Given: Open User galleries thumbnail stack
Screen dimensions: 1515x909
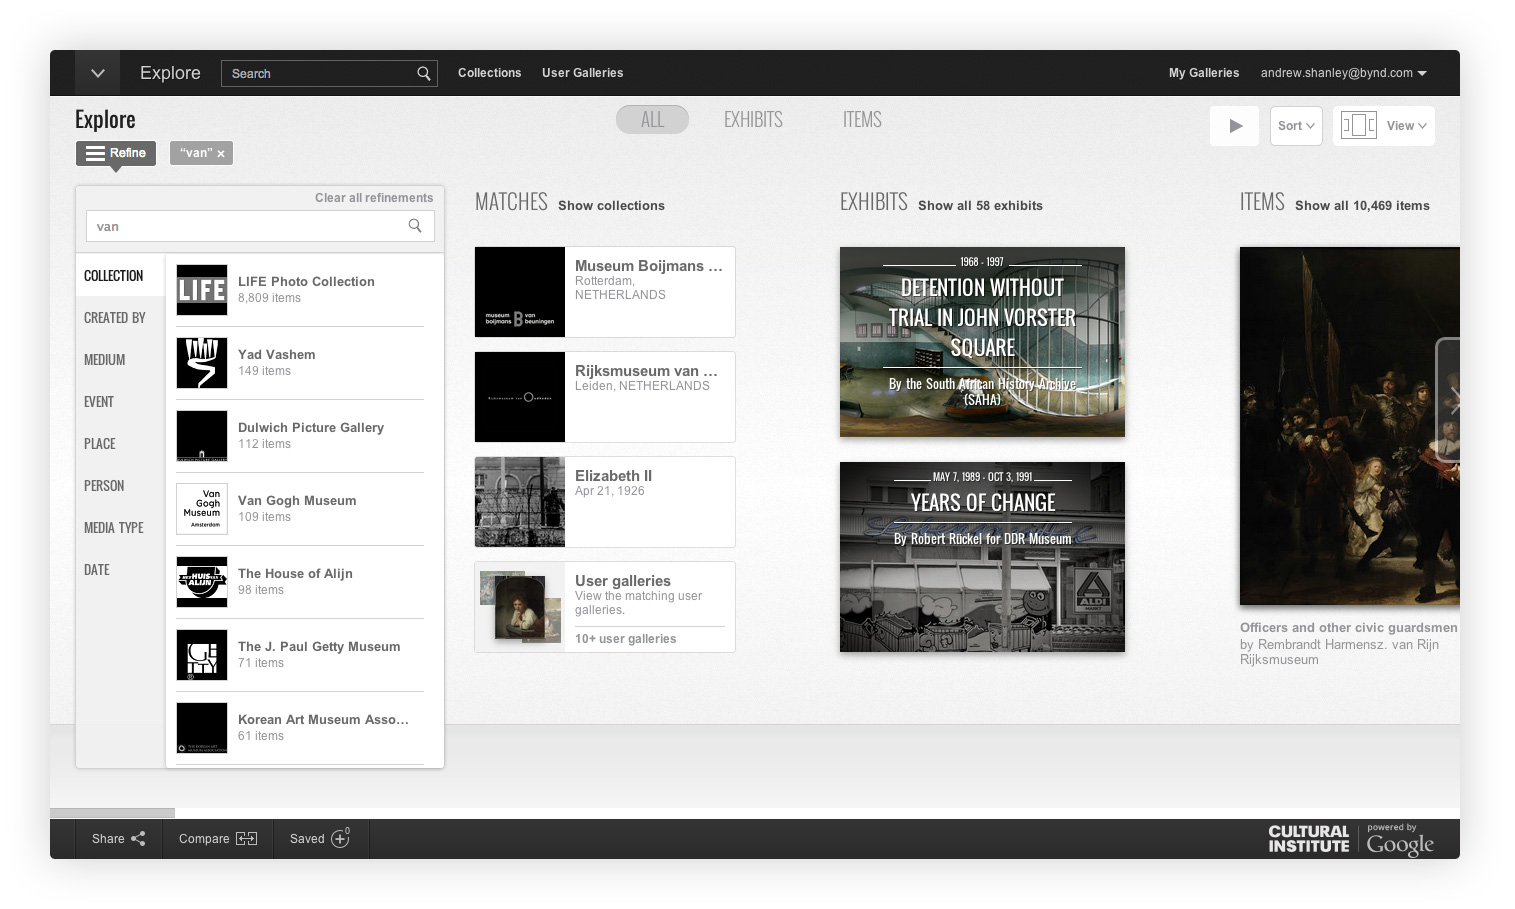Looking at the screenshot, I should tap(520, 607).
